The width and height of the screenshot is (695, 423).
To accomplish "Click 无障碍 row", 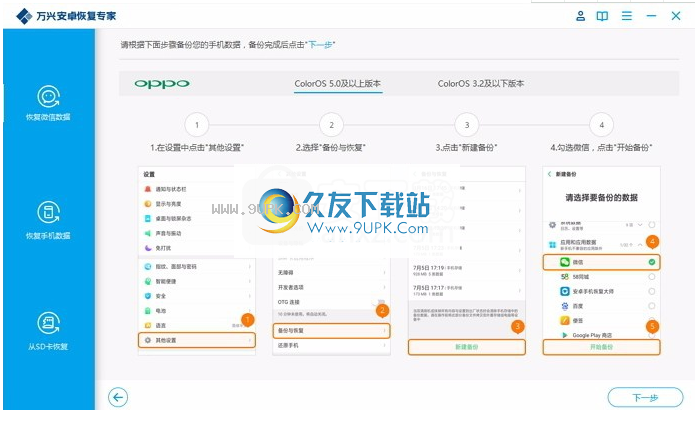I will click(332, 273).
